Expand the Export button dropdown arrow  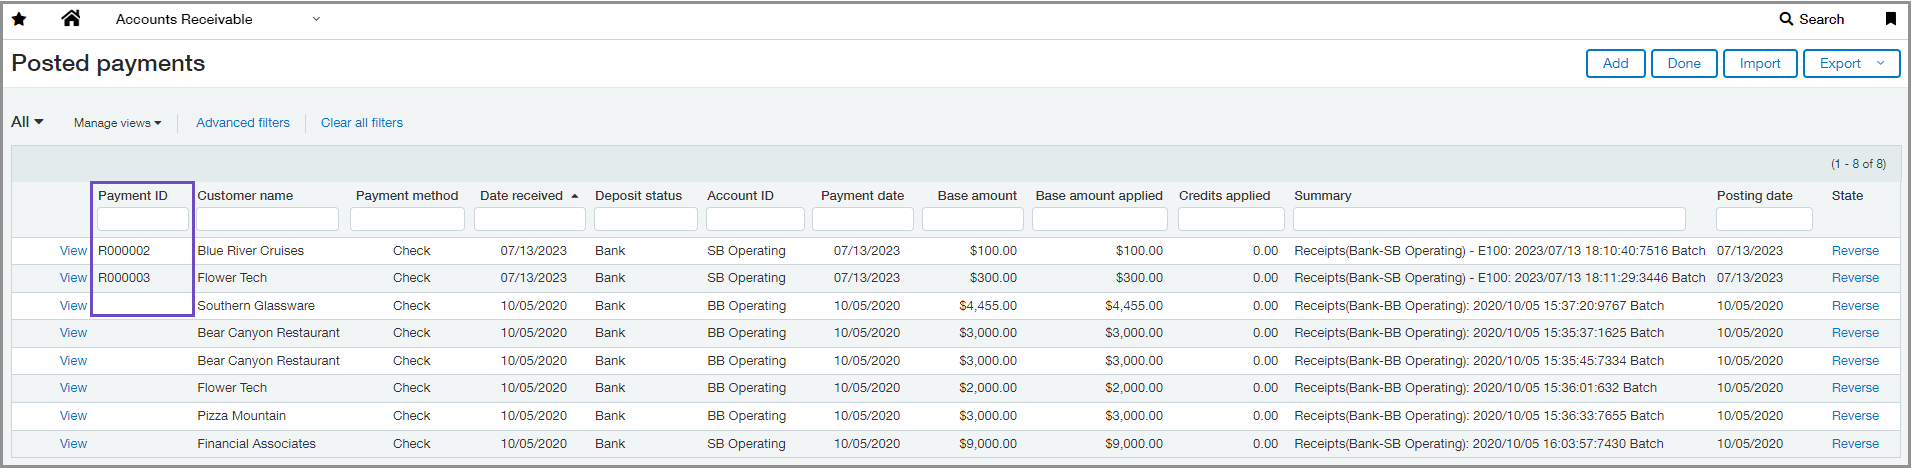point(1881,63)
